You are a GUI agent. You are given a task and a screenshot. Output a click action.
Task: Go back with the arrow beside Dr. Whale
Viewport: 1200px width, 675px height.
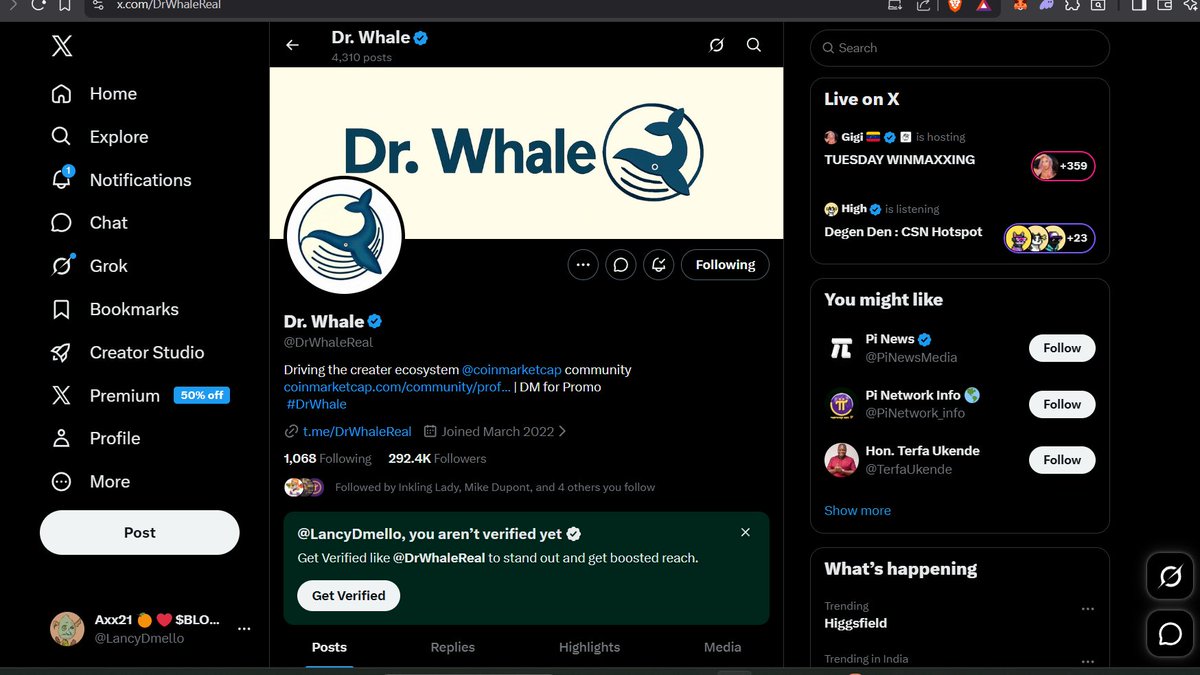pyautogui.click(x=292, y=45)
